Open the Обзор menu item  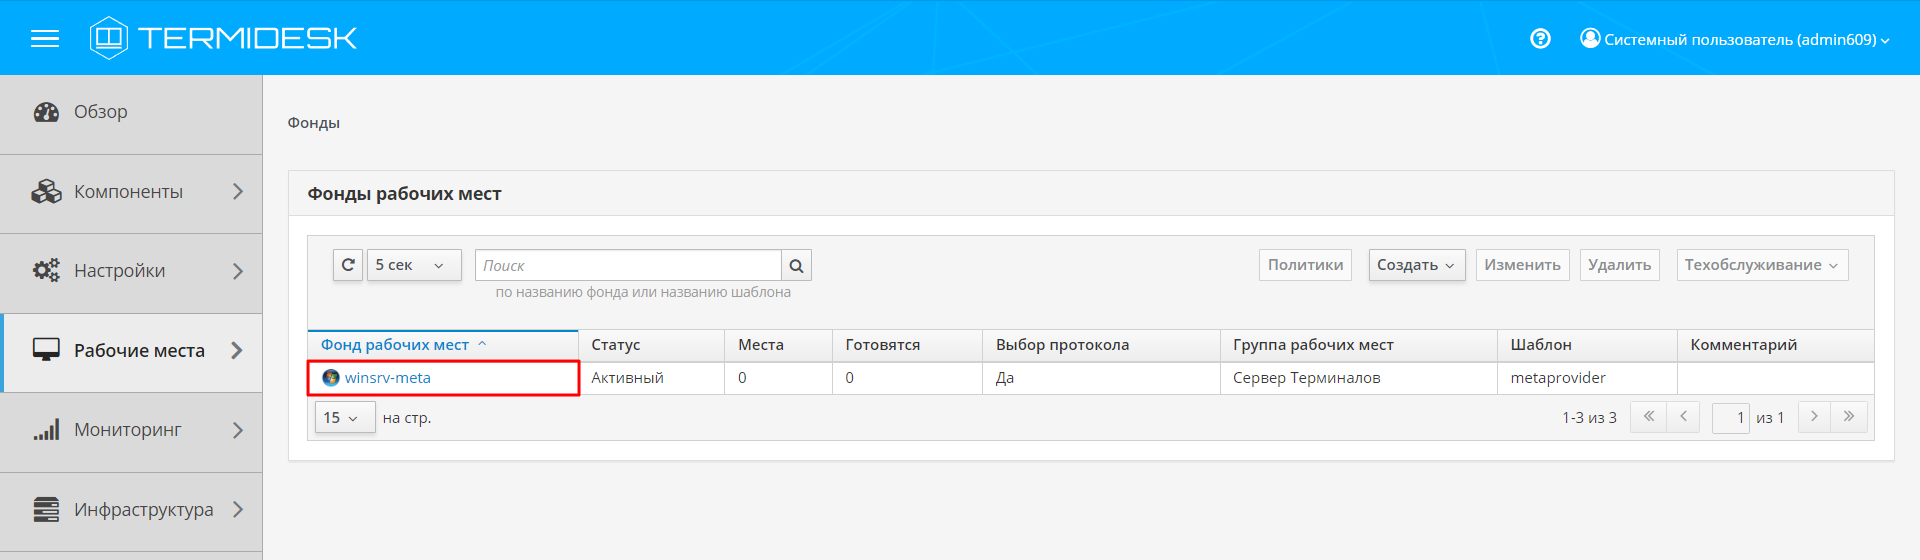131,114
